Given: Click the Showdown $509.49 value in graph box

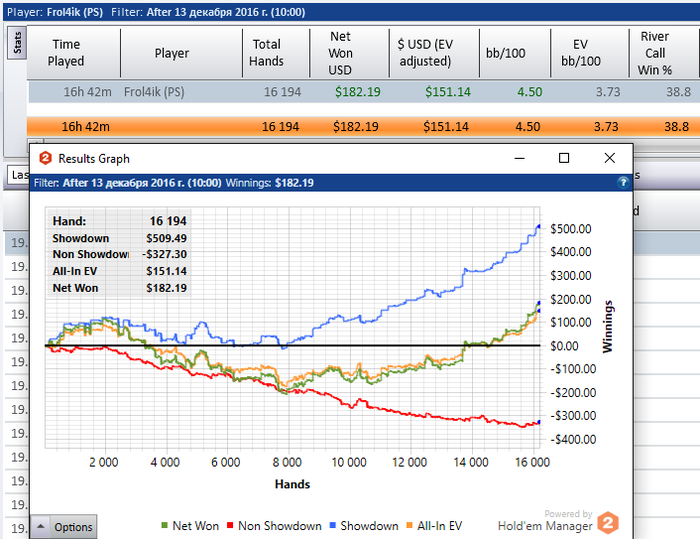Looking at the screenshot, I should pyautogui.click(x=166, y=238).
